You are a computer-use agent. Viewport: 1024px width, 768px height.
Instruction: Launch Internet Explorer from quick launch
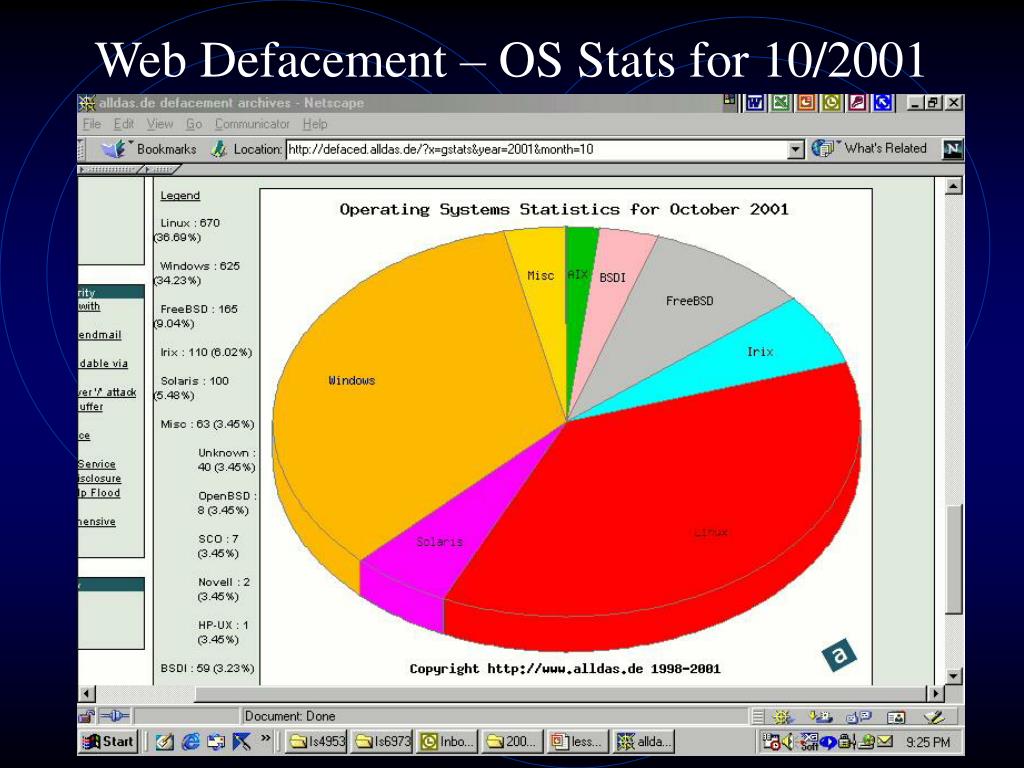click(x=191, y=741)
